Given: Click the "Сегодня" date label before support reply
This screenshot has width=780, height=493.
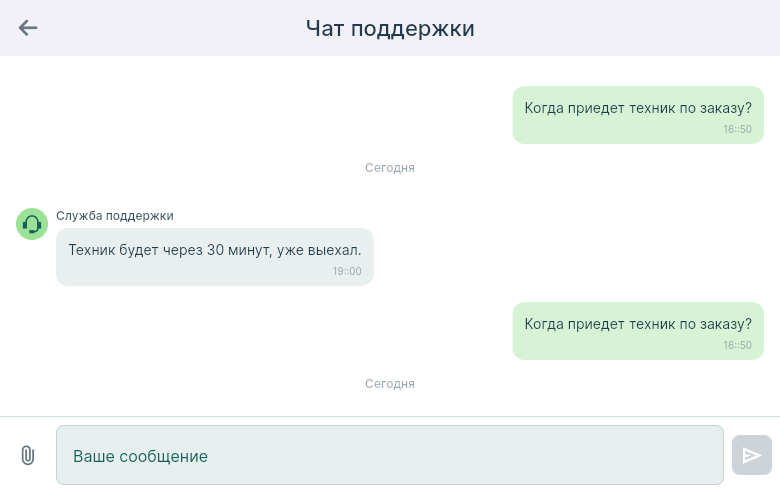Looking at the screenshot, I should (x=390, y=168).
